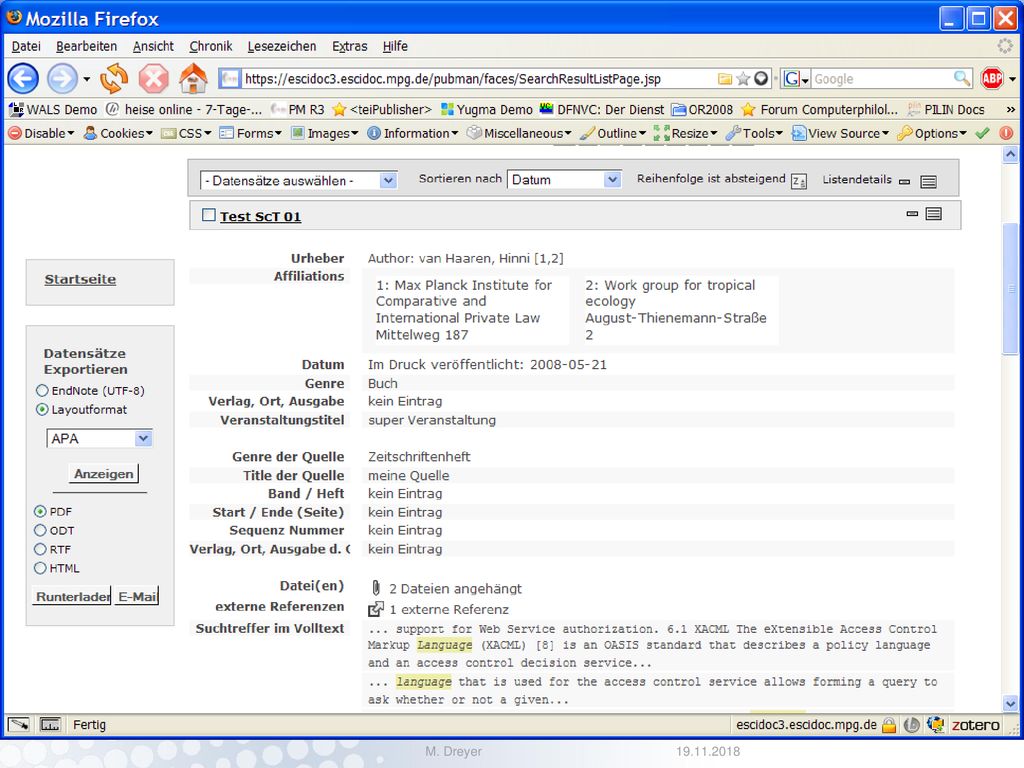Open the Sortieren nach Datum dropdown
Image resolution: width=1024 pixels, height=768 pixels.
click(564, 180)
